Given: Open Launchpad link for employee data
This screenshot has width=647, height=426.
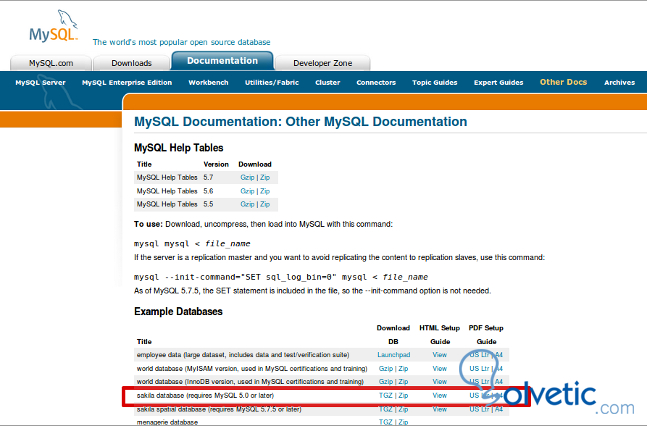Looking at the screenshot, I should pos(394,355).
